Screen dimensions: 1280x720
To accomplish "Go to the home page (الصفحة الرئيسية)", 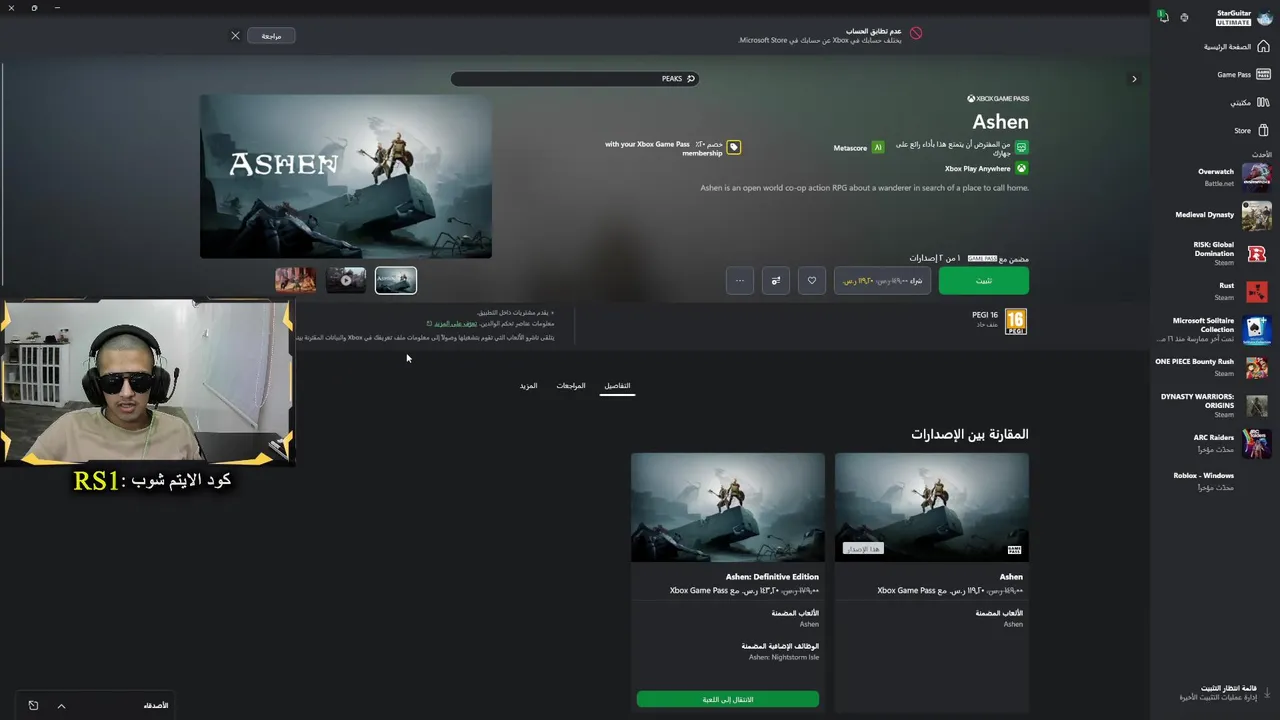I will (x=1236, y=47).
